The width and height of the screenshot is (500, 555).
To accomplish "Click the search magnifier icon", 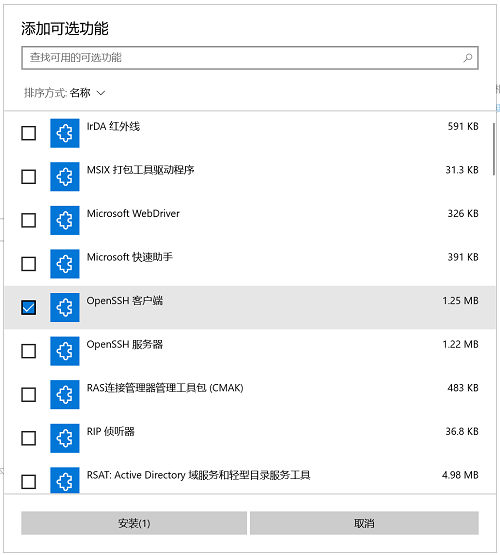I will pyautogui.click(x=468, y=58).
